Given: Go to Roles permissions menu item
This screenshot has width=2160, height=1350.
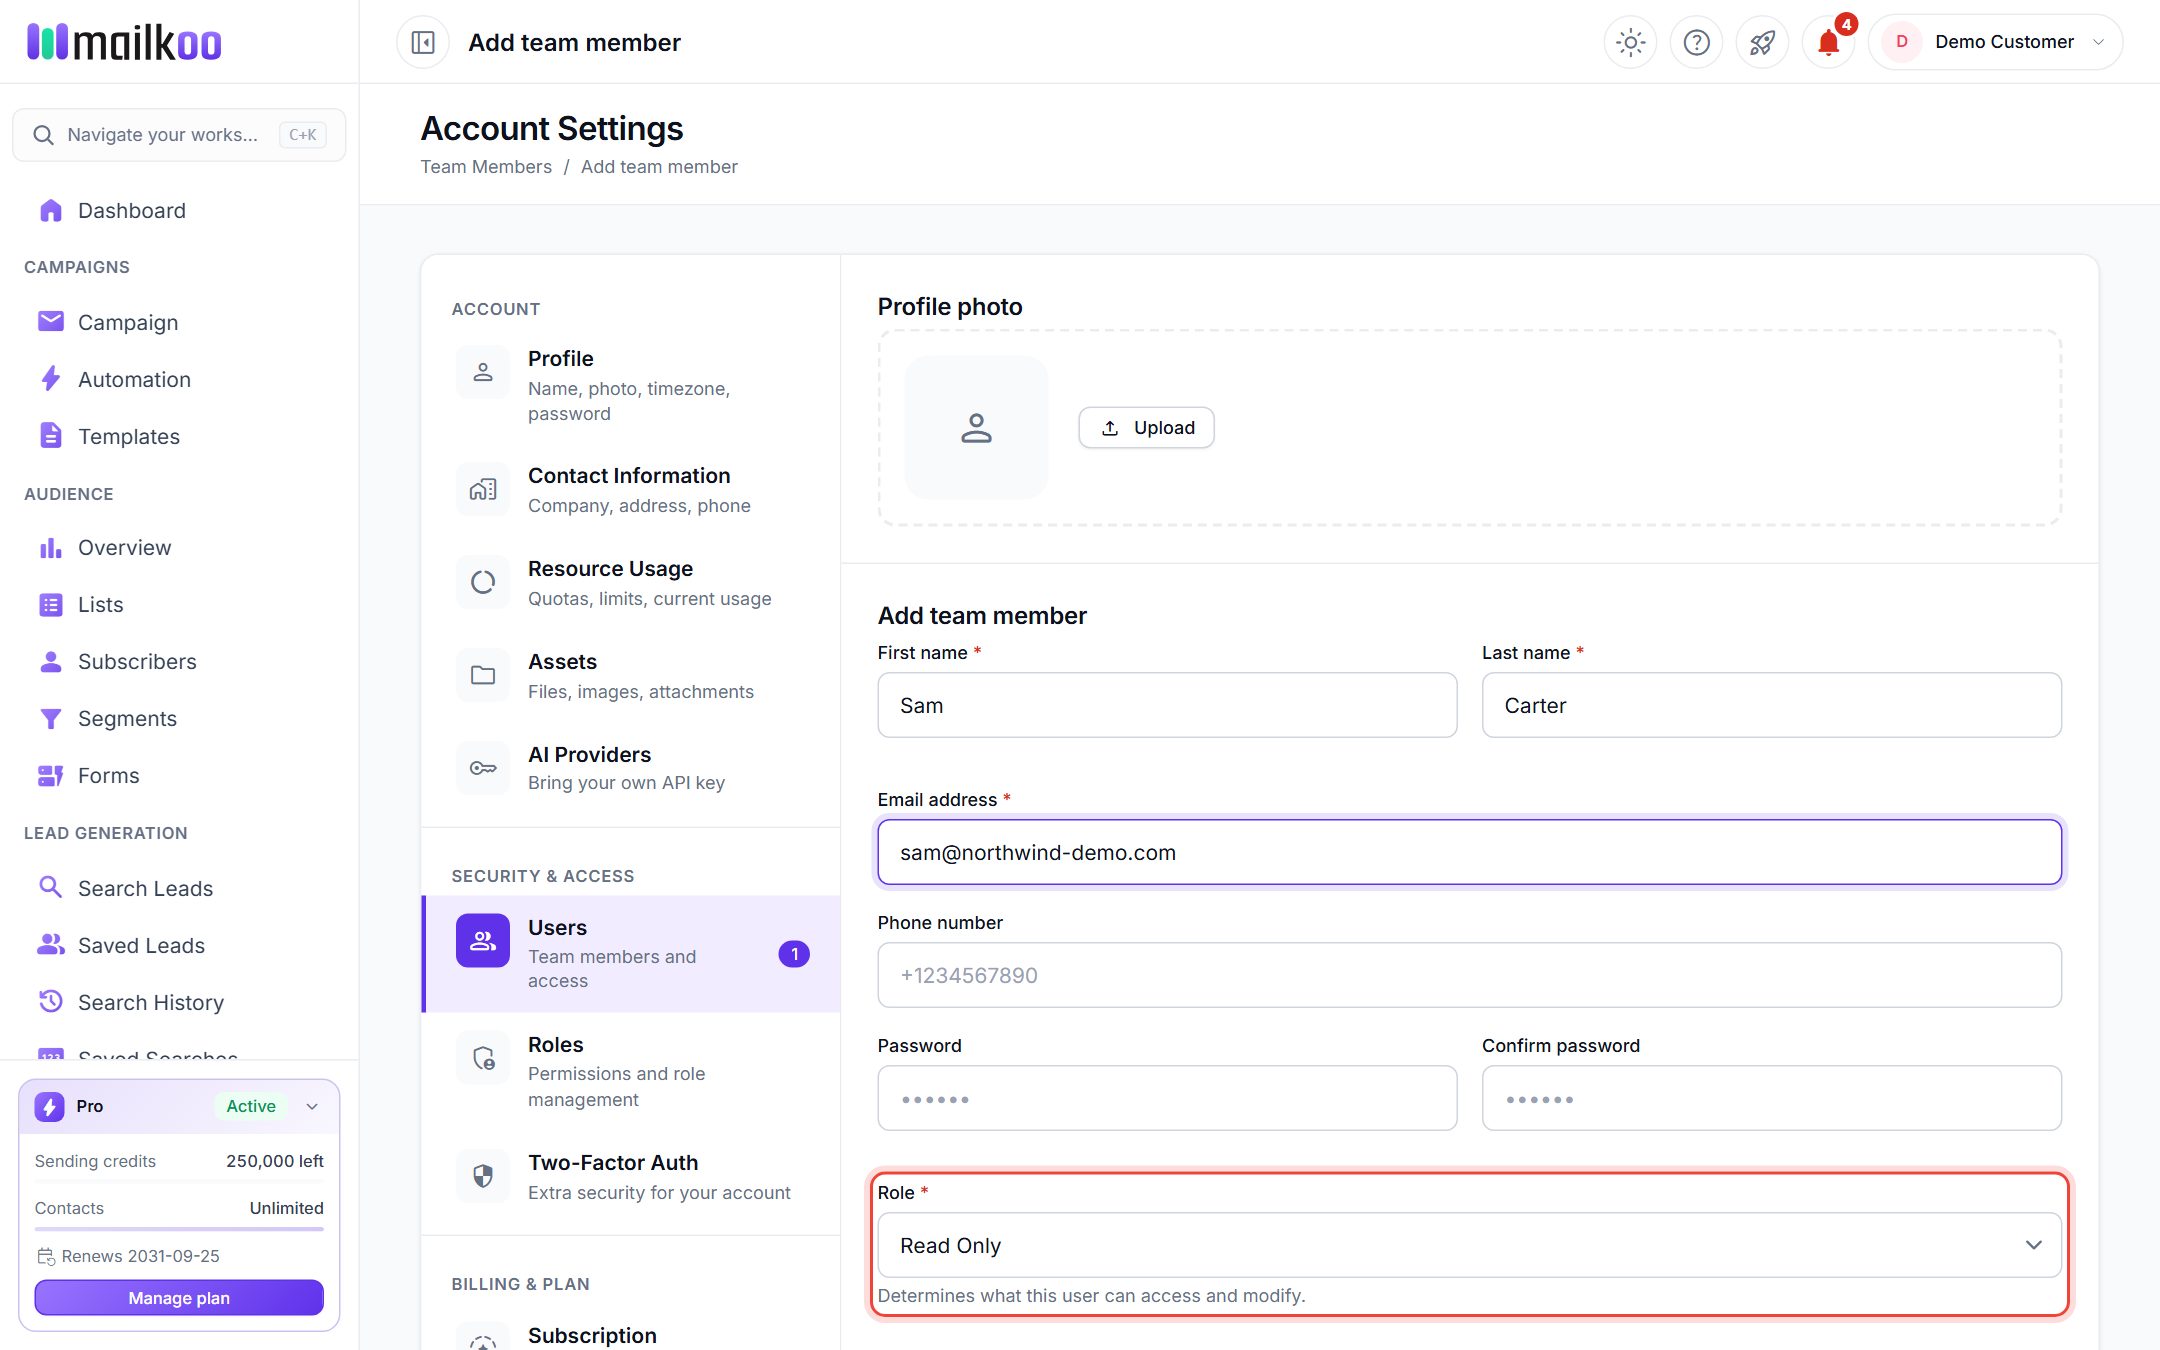Looking at the screenshot, I should tap(631, 1071).
